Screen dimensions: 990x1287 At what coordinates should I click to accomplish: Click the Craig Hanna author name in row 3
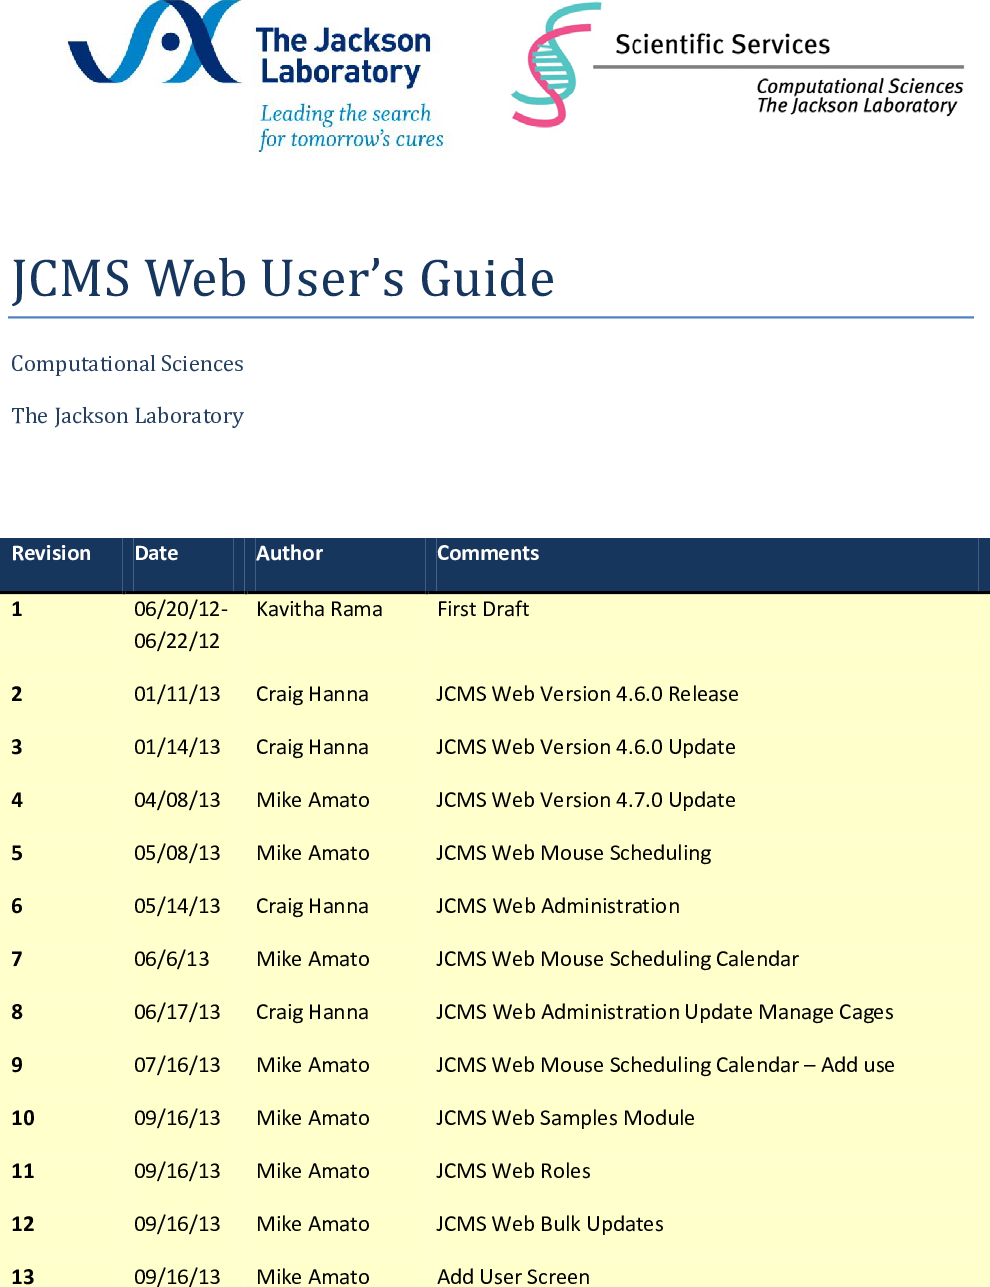[x=312, y=747]
